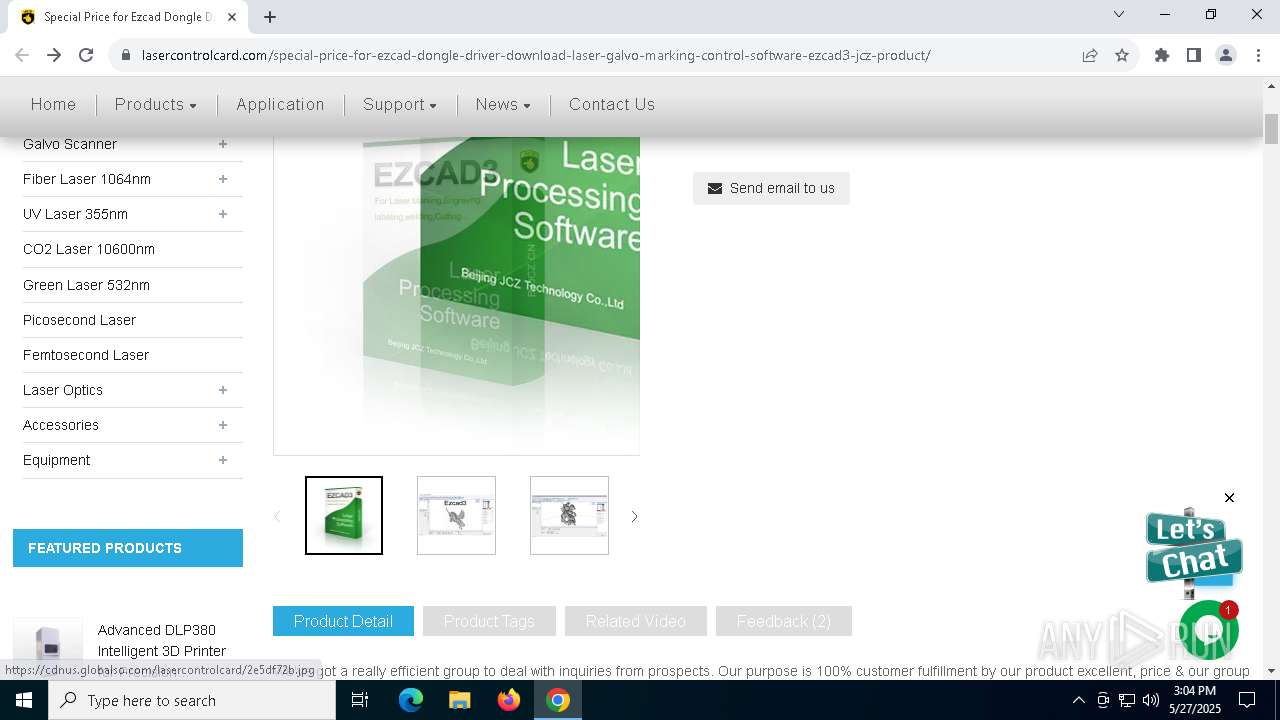Open the notifications center icon
The image size is (1280, 720).
tap(1247, 700)
